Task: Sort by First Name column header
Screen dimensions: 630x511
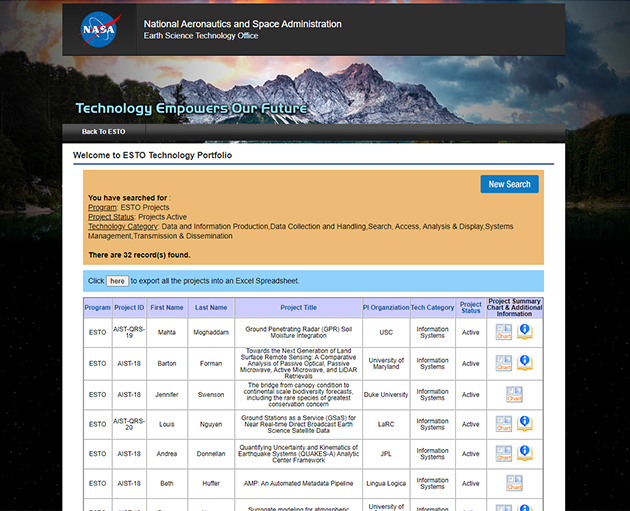Action: pyautogui.click(x=167, y=307)
